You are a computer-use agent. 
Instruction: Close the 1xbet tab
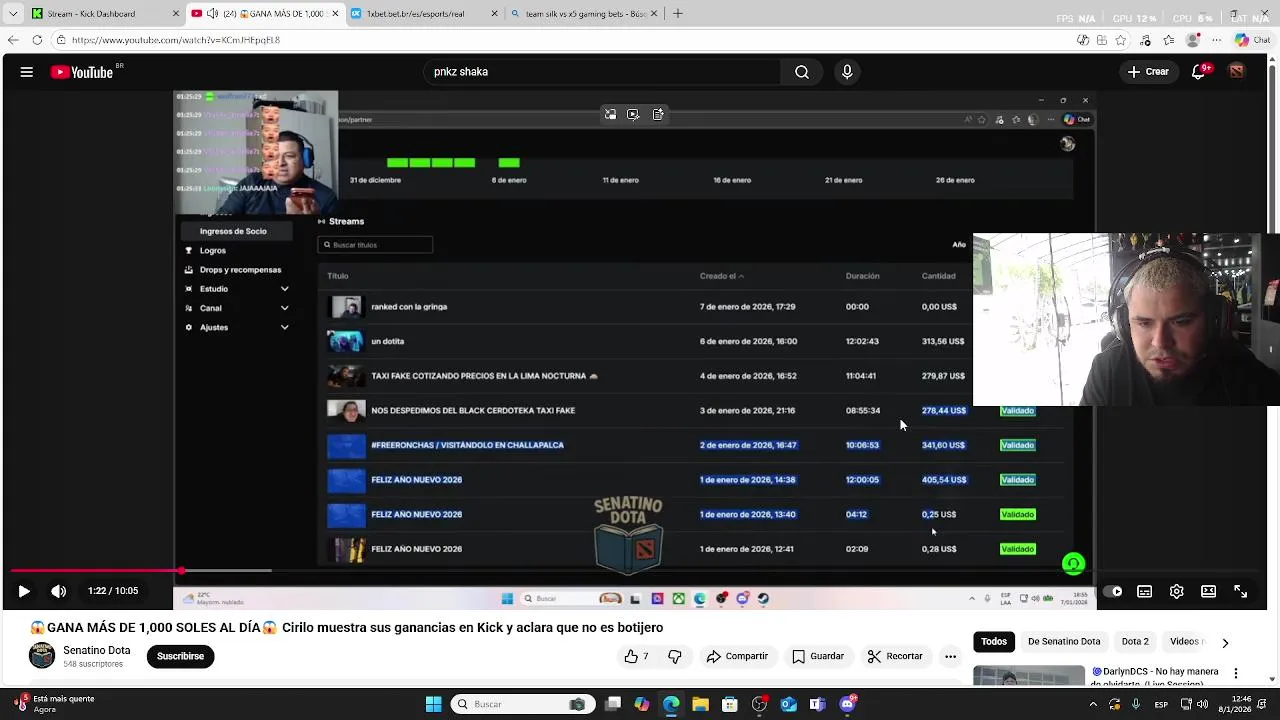tap(495, 14)
